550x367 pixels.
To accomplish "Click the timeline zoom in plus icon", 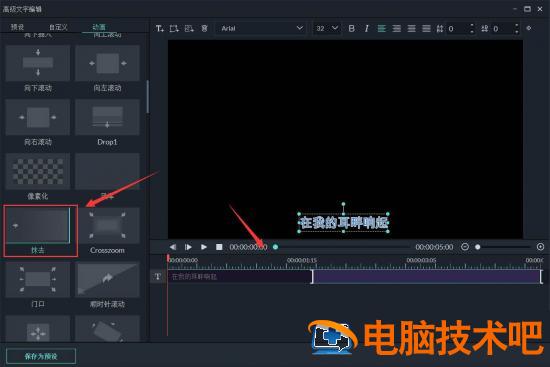I will coord(540,247).
